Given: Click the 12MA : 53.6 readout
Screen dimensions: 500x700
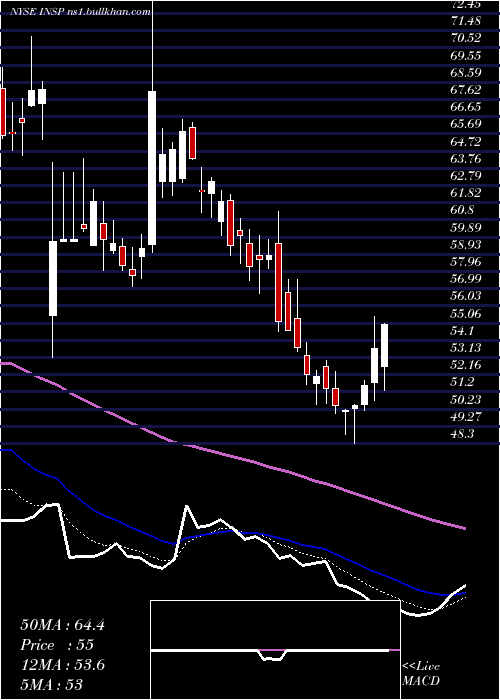Looking at the screenshot, I should click(x=62, y=665).
